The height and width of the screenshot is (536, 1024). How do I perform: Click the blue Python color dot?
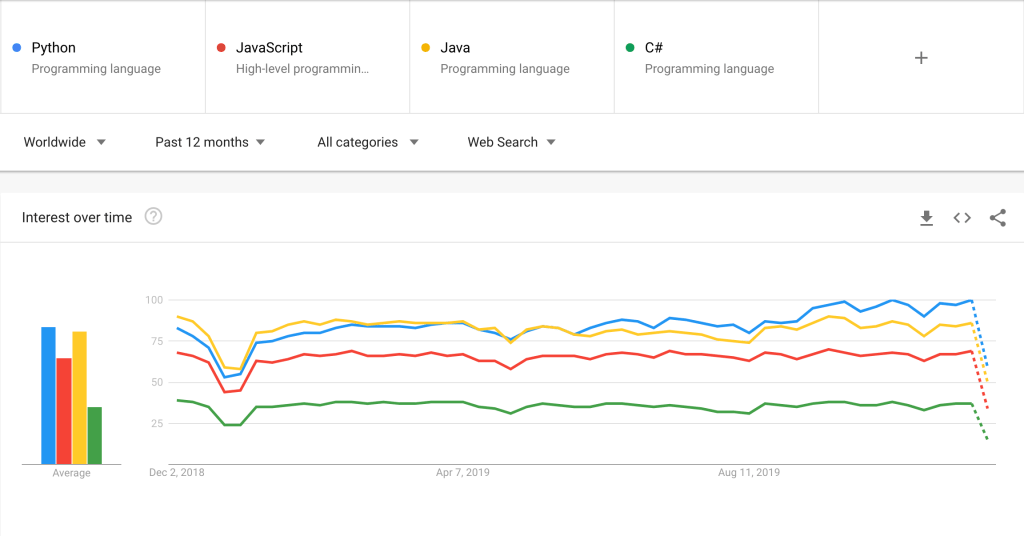[17, 48]
